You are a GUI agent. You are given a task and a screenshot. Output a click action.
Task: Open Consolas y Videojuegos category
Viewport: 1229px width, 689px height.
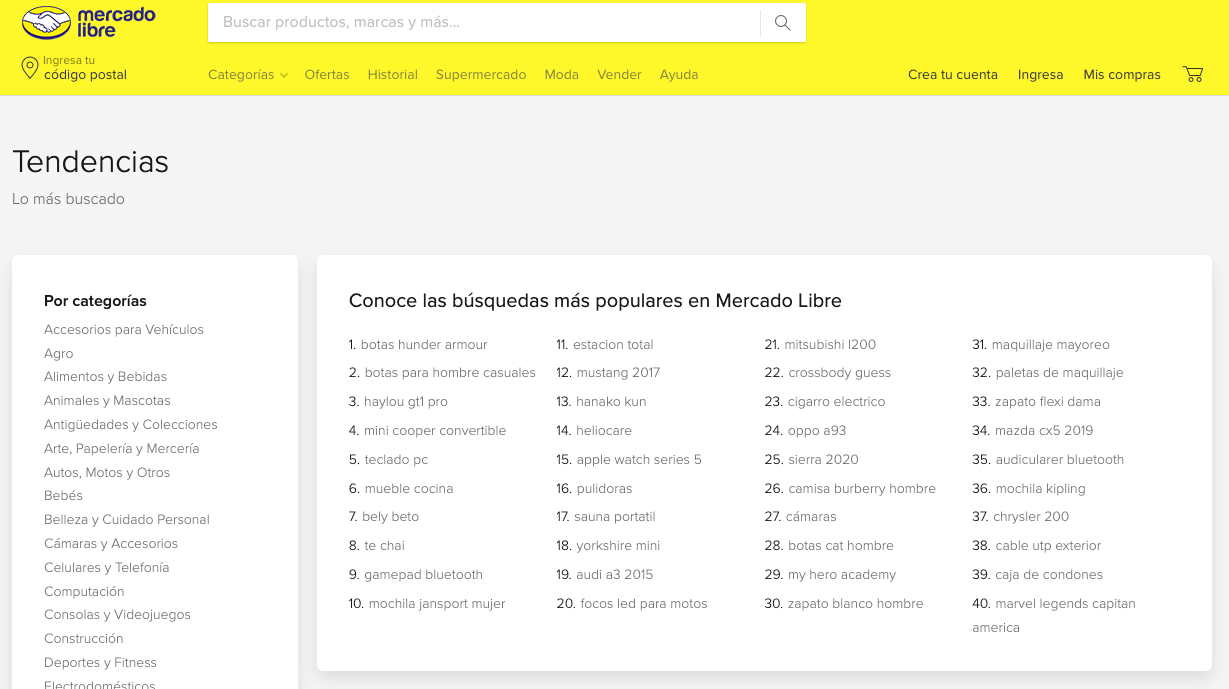pyautogui.click(x=117, y=615)
